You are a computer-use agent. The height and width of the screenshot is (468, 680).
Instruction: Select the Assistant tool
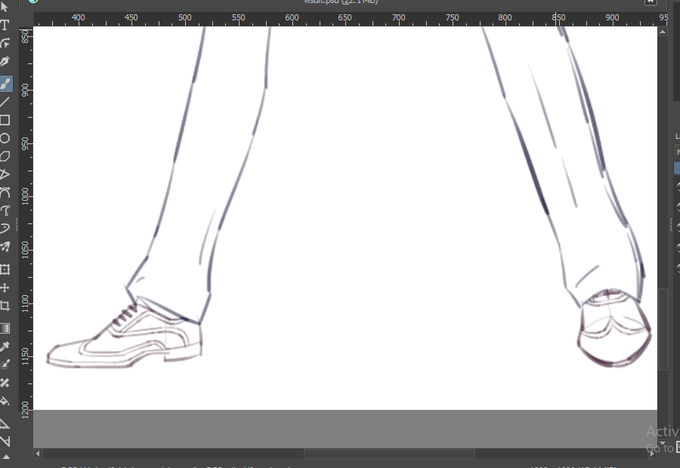pyautogui.click(x=5, y=424)
